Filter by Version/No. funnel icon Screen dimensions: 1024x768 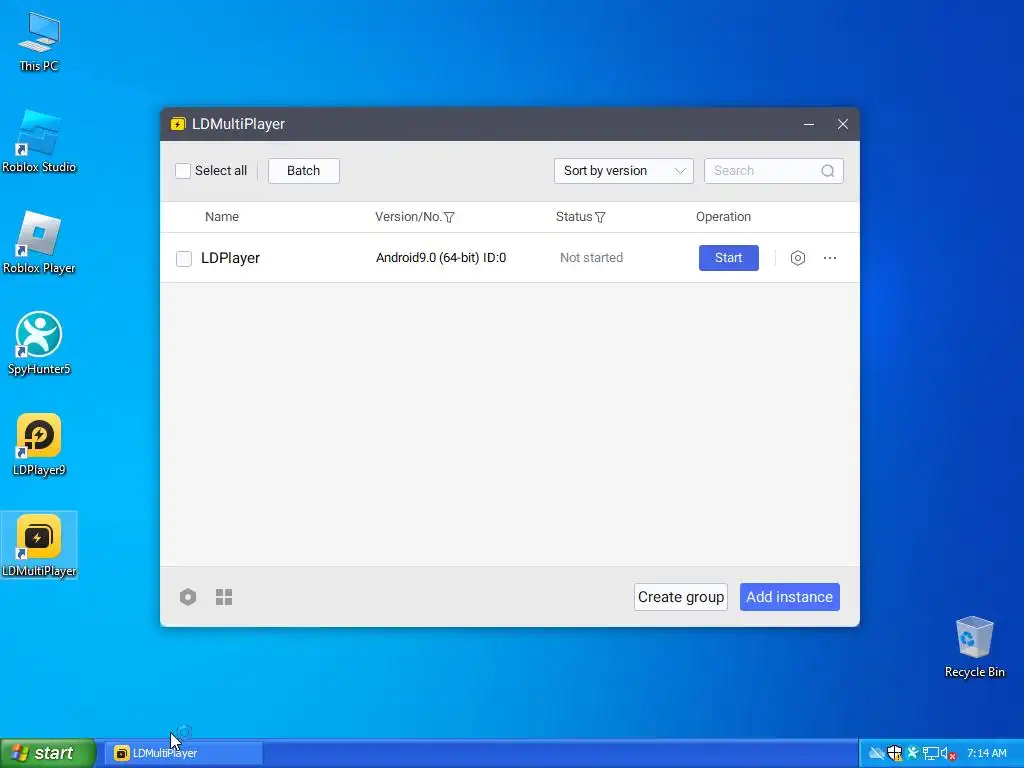click(449, 217)
